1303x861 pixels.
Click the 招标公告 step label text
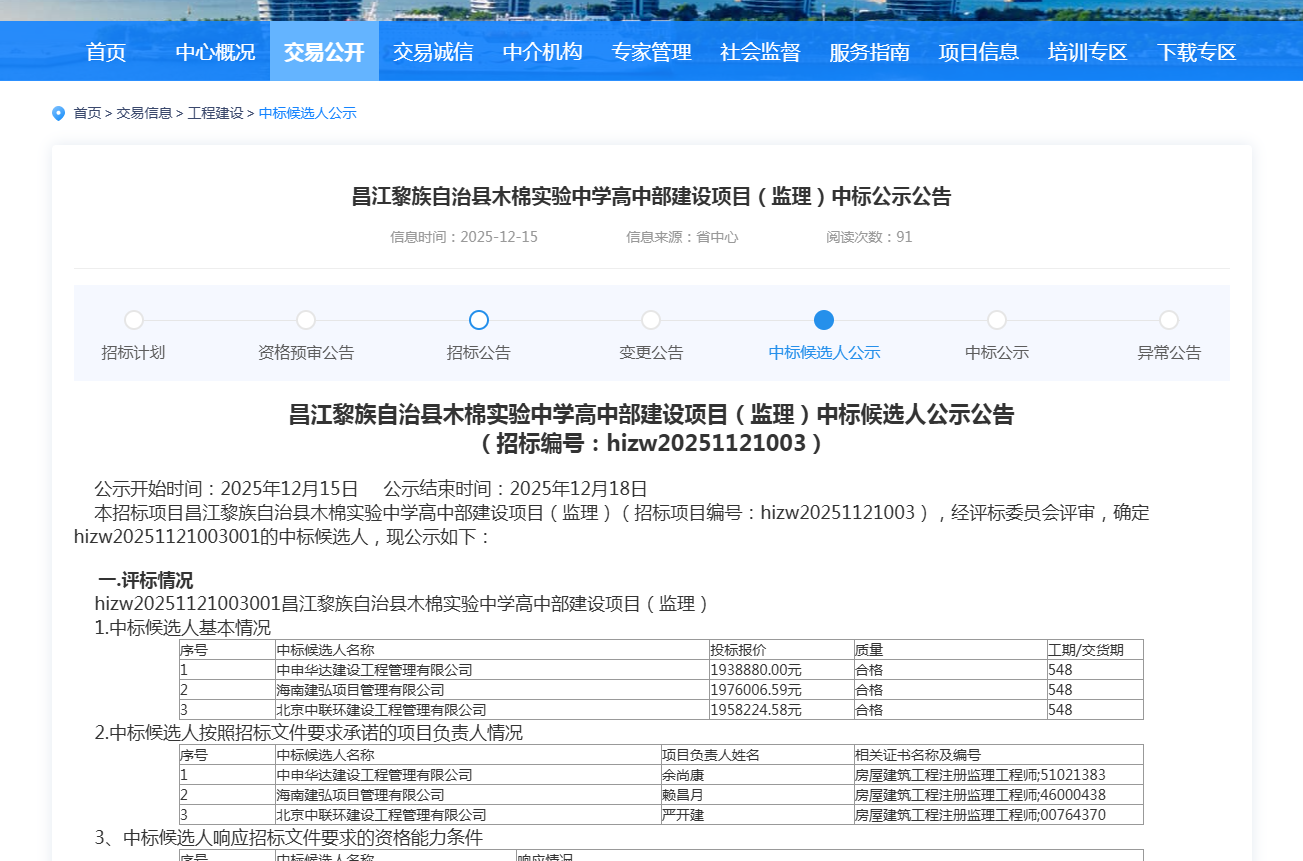pos(479,353)
